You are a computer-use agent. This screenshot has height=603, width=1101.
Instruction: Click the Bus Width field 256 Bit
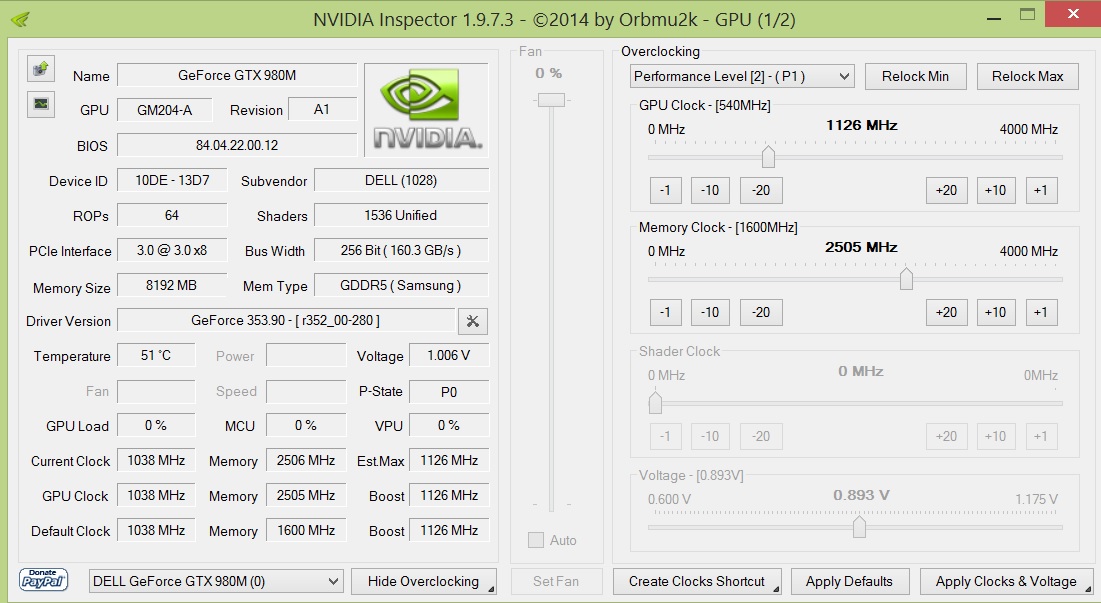[401, 251]
